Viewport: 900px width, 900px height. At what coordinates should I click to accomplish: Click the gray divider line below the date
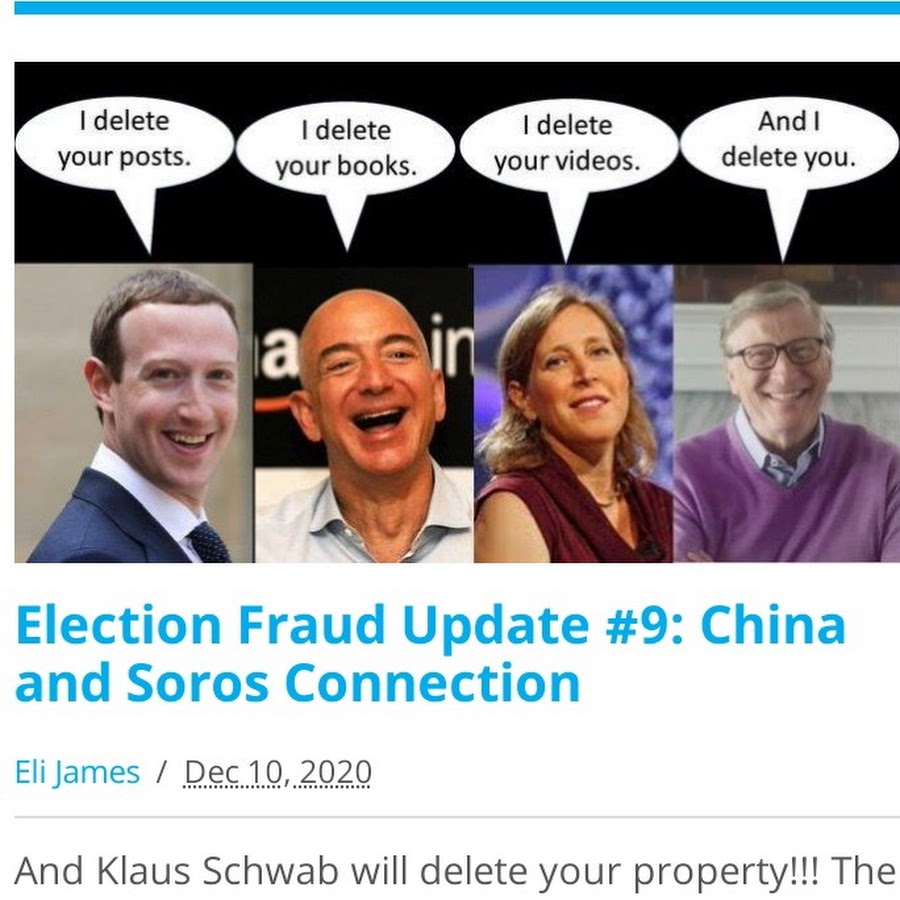click(x=457, y=816)
